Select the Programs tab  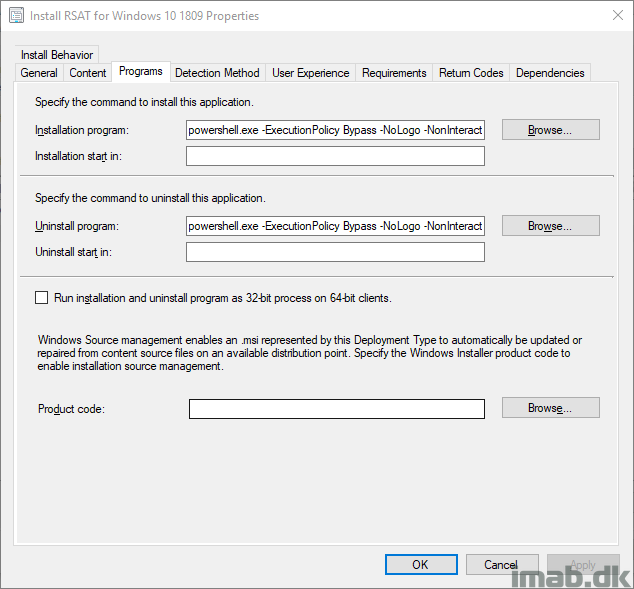[x=141, y=71]
